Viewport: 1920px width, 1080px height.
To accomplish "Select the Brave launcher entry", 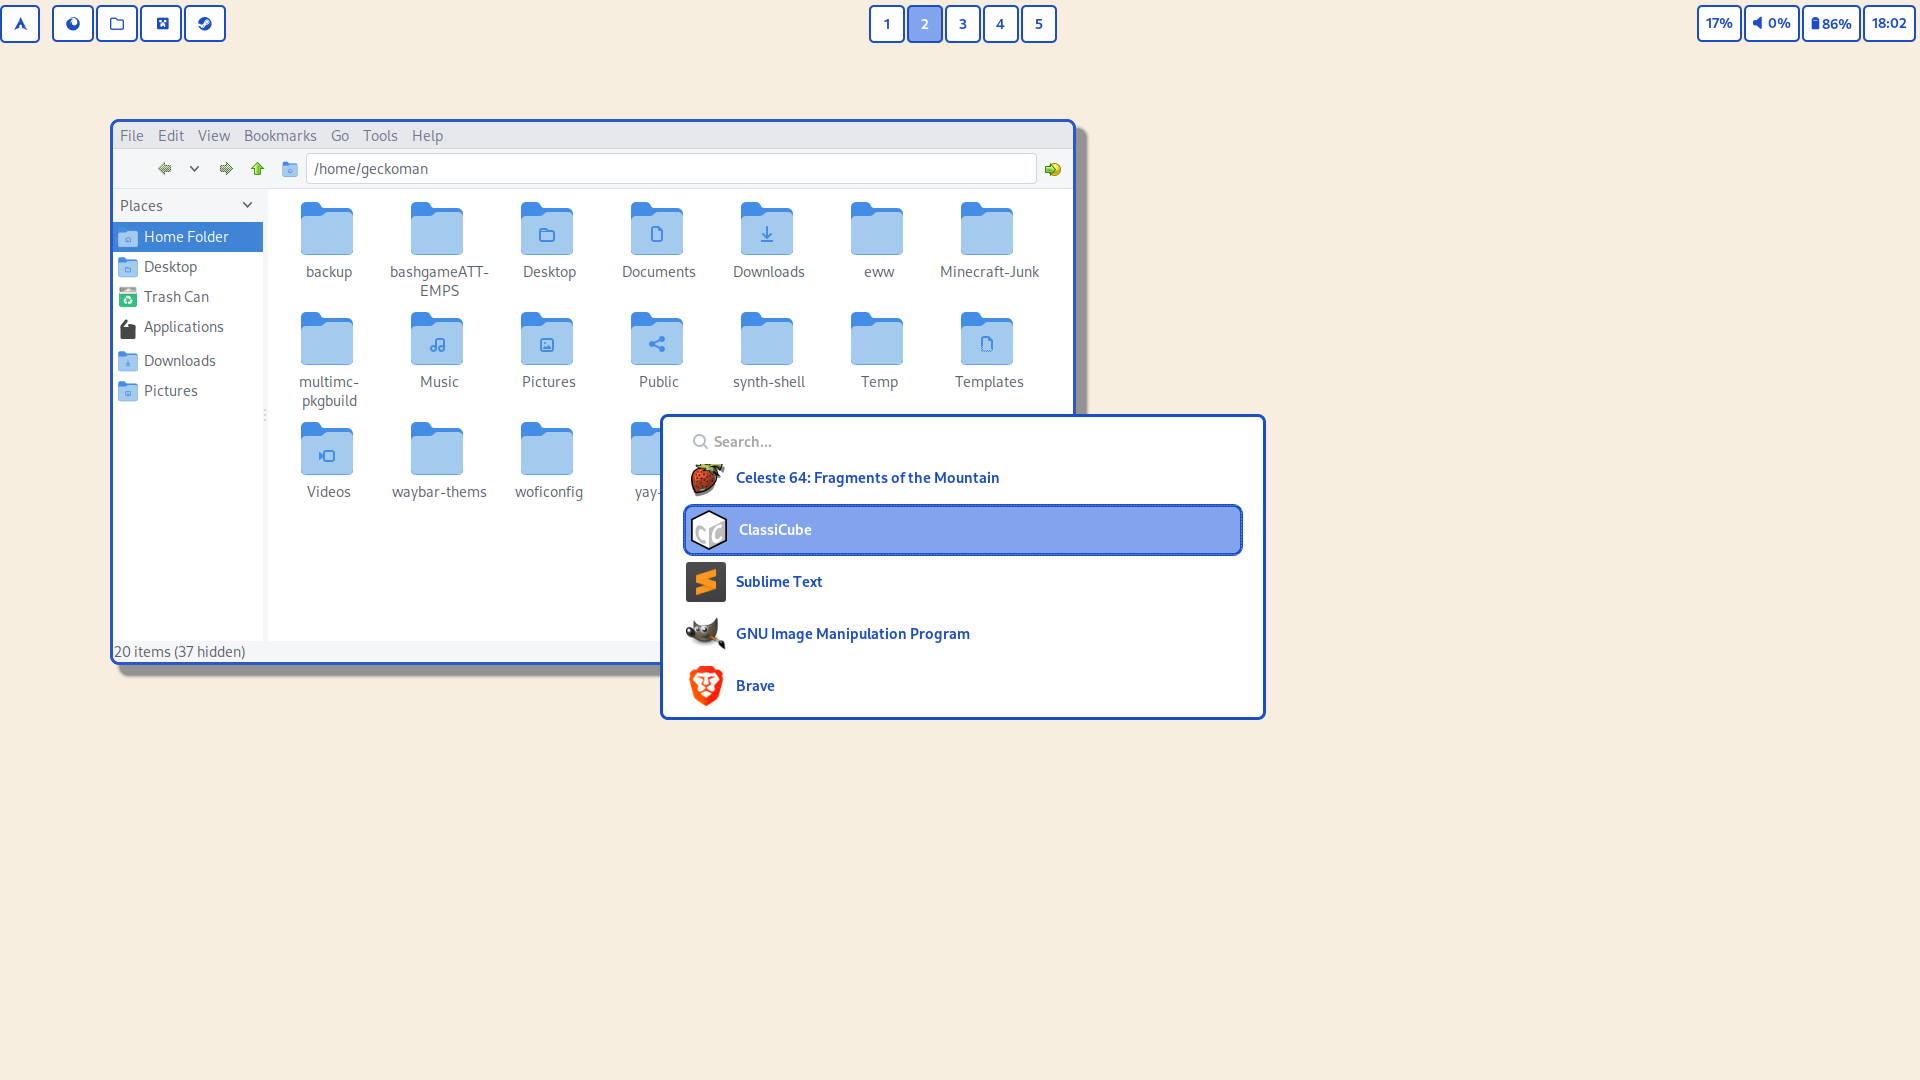I will 755,686.
